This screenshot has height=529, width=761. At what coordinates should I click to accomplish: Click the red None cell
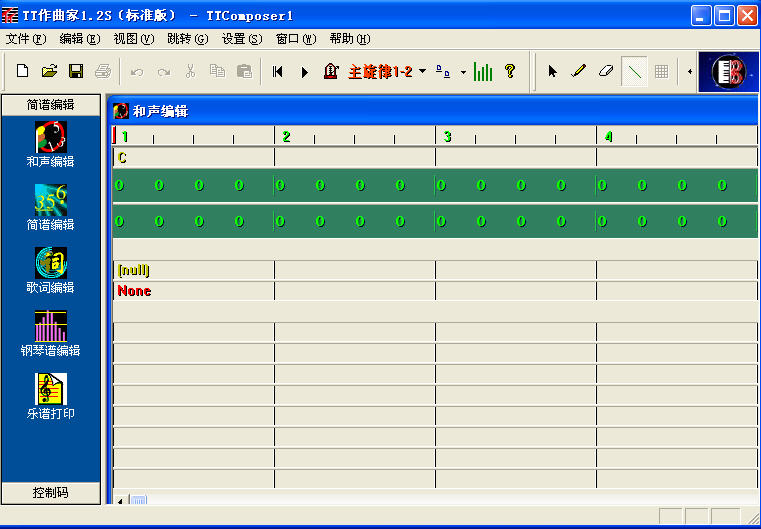pyautogui.click(x=194, y=291)
